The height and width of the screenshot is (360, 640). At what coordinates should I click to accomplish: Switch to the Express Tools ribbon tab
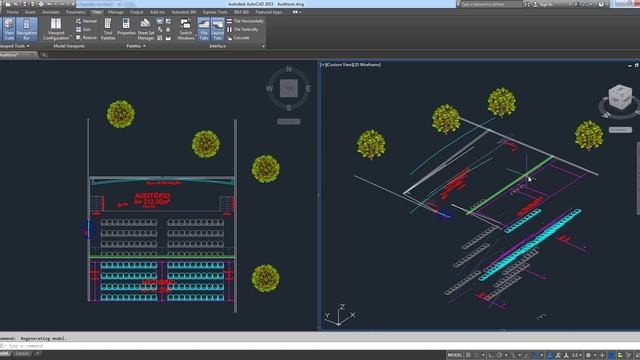[215, 12]
